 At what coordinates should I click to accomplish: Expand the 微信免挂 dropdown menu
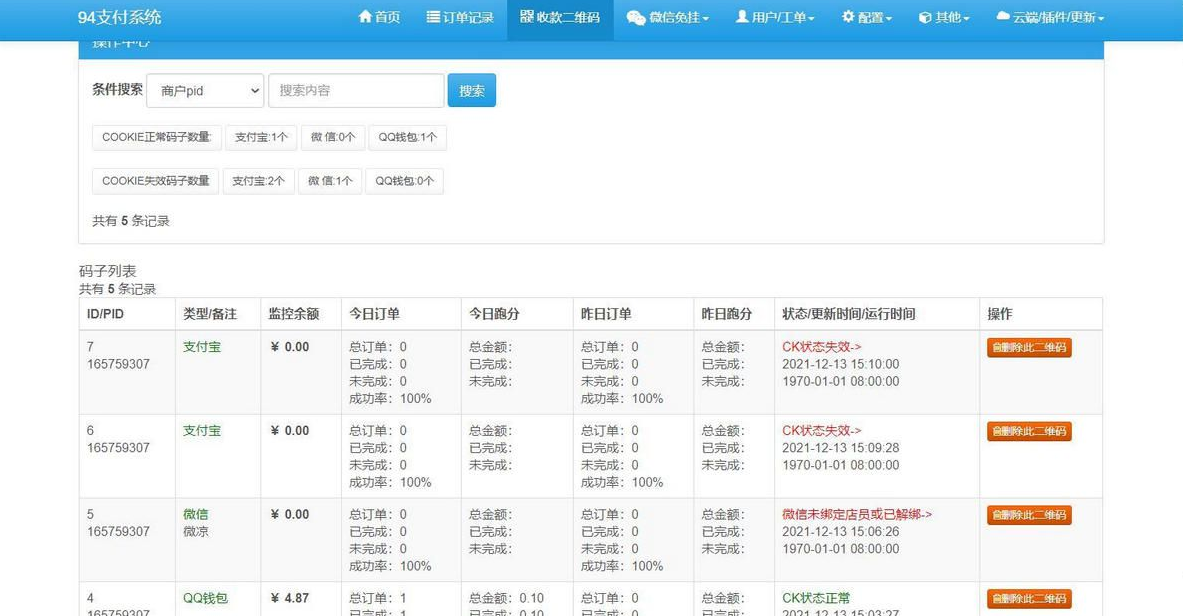(668, 17)
